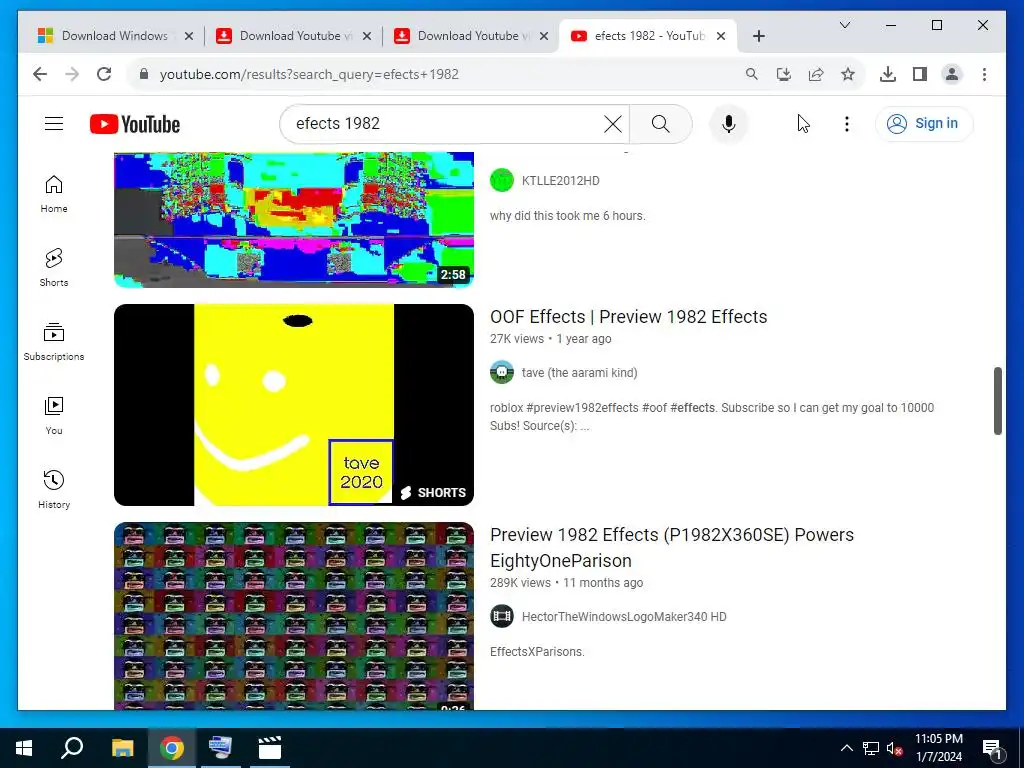Click "why did this took me 6 hours." description
This screenshot has height=768, width=1024.
[568, 216]
